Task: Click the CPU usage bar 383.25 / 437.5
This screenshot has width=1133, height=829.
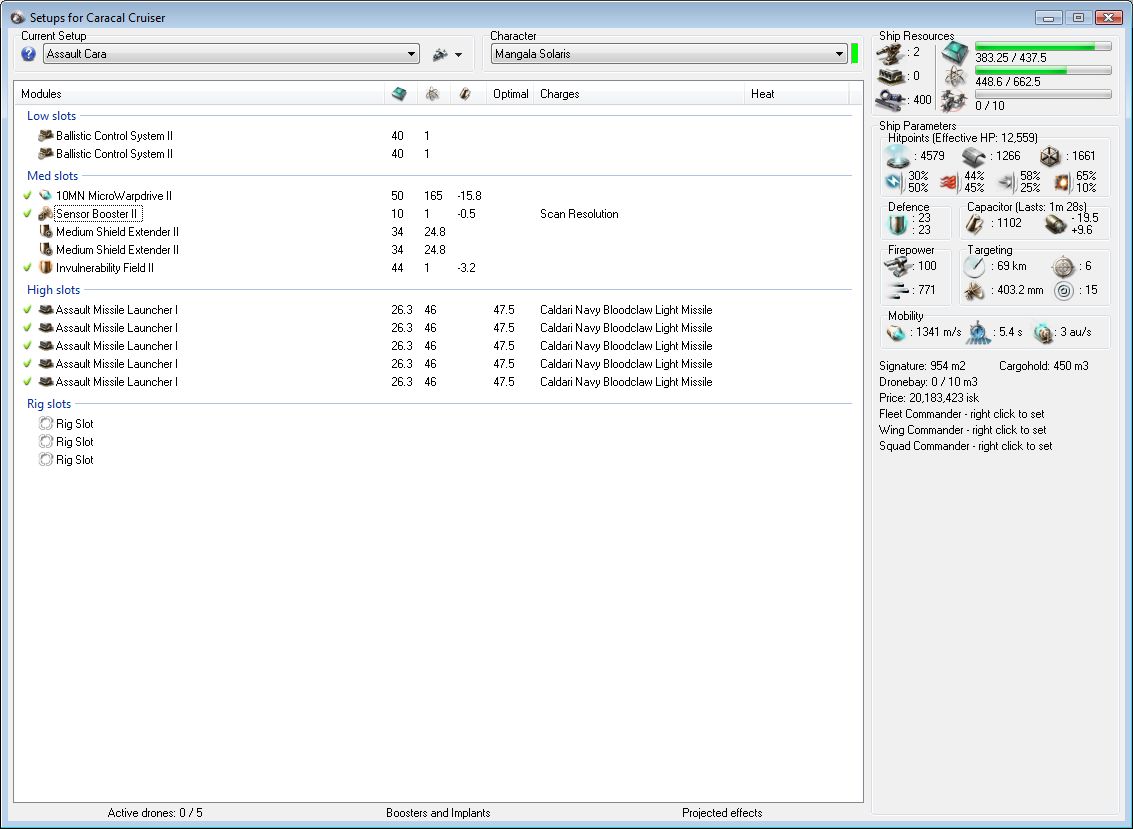Action: point(1042,46)
